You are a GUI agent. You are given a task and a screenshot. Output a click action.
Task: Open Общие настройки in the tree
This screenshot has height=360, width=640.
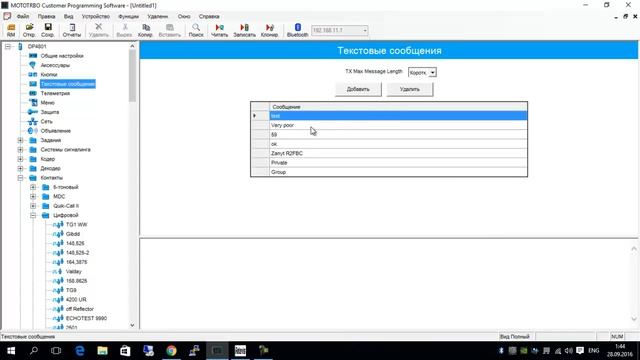click(x=62, y=56)
